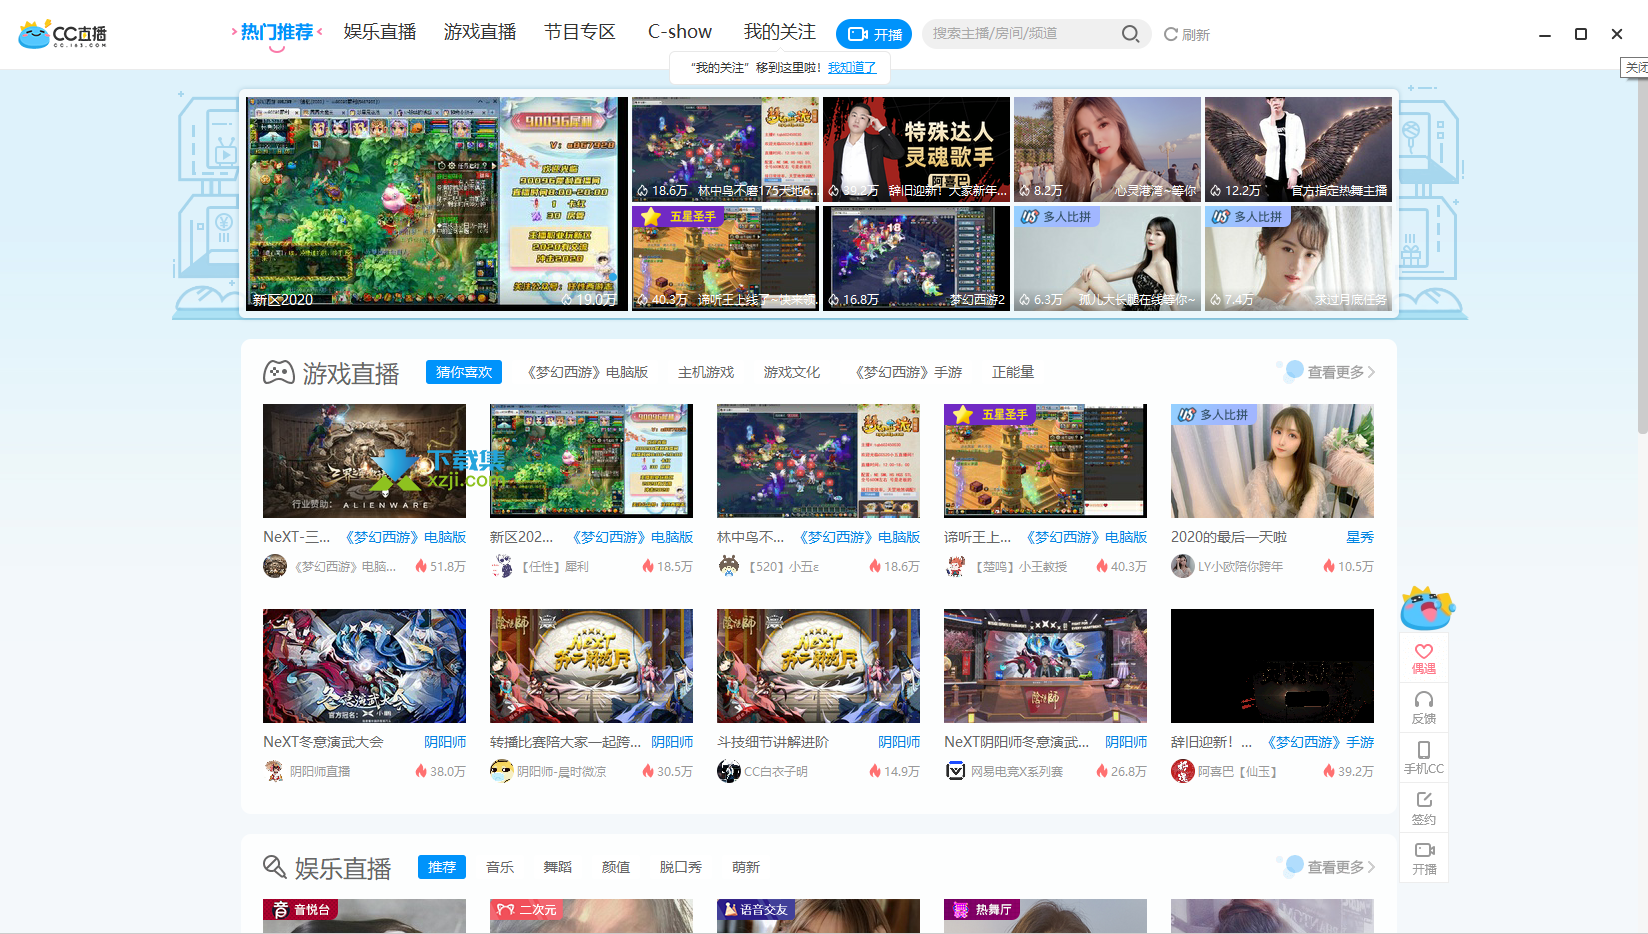Open 我的关注 tab
The image size is (1648, 934).
click(x=780, y=32)
